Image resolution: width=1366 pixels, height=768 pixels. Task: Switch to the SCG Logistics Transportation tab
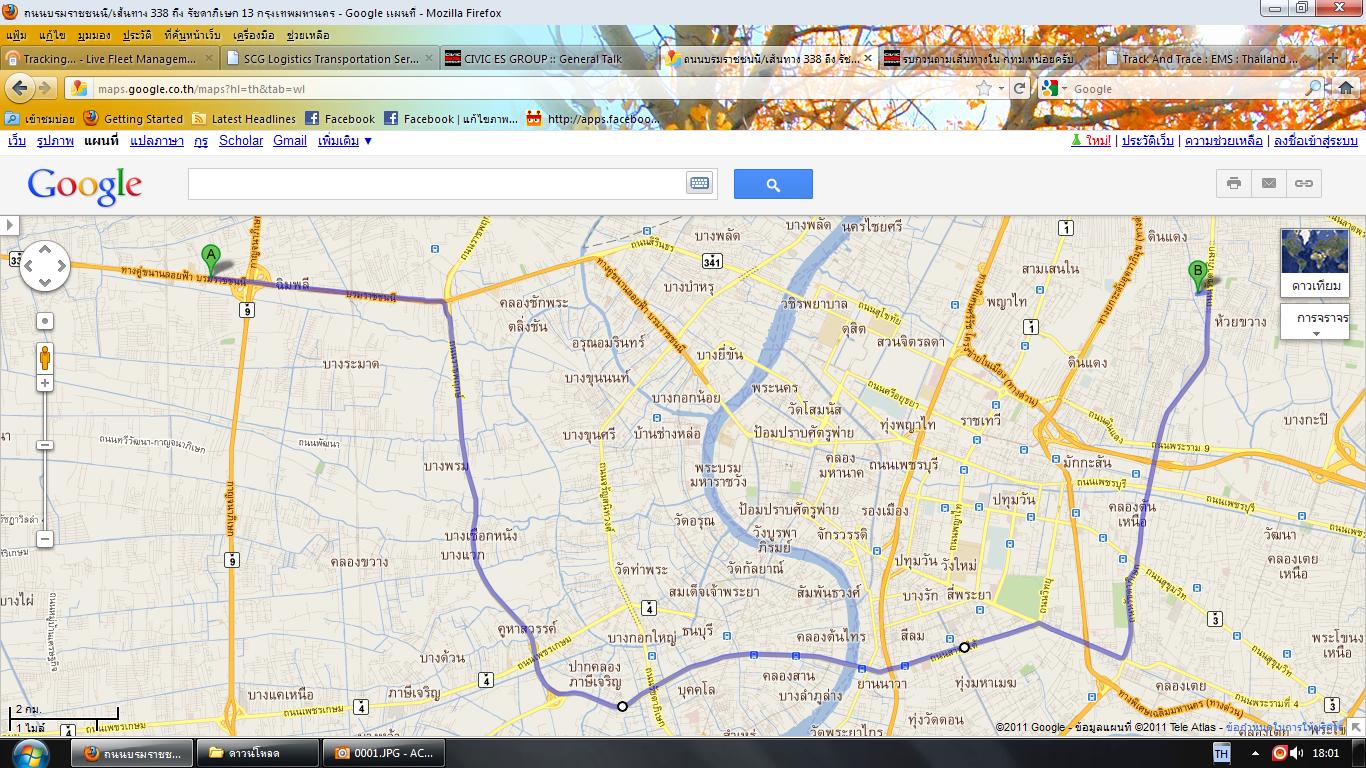330,59
